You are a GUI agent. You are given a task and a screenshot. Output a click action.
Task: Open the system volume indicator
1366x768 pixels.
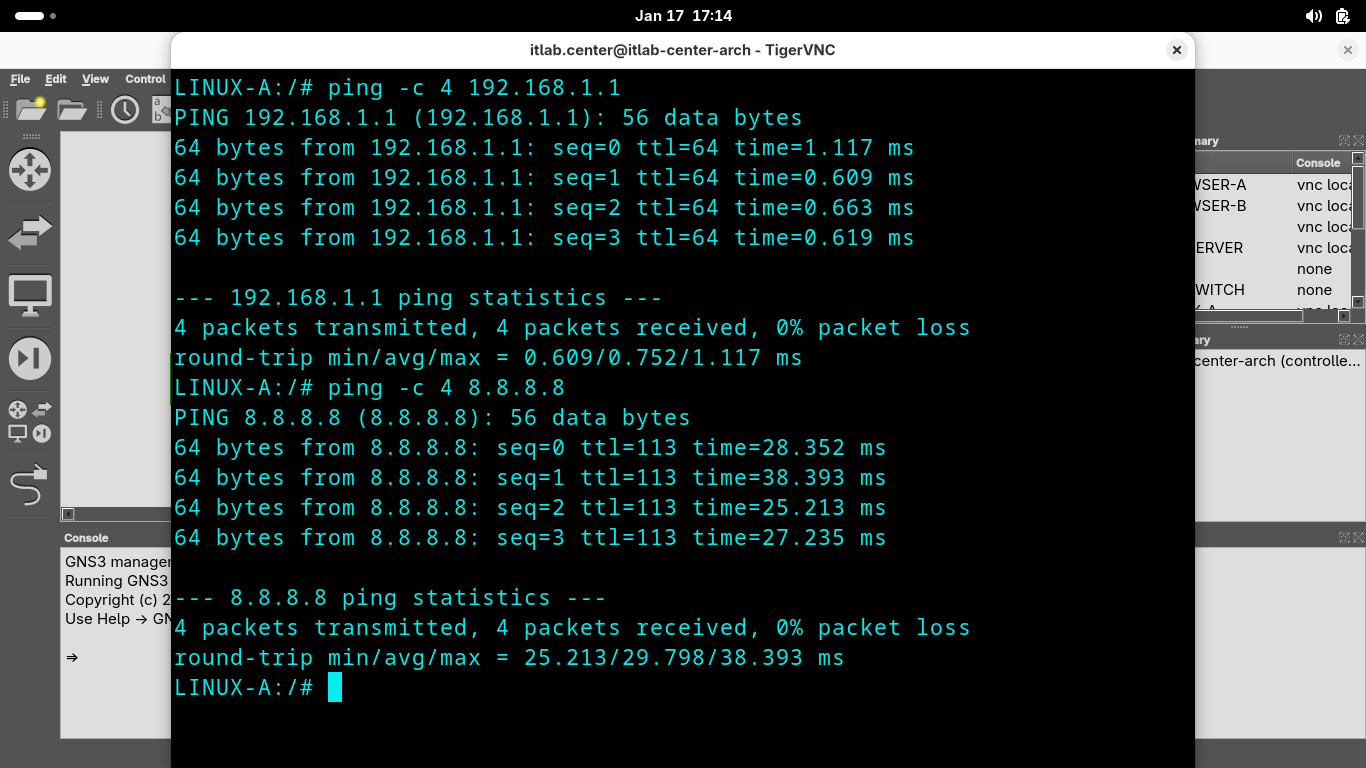(1313, 16)
